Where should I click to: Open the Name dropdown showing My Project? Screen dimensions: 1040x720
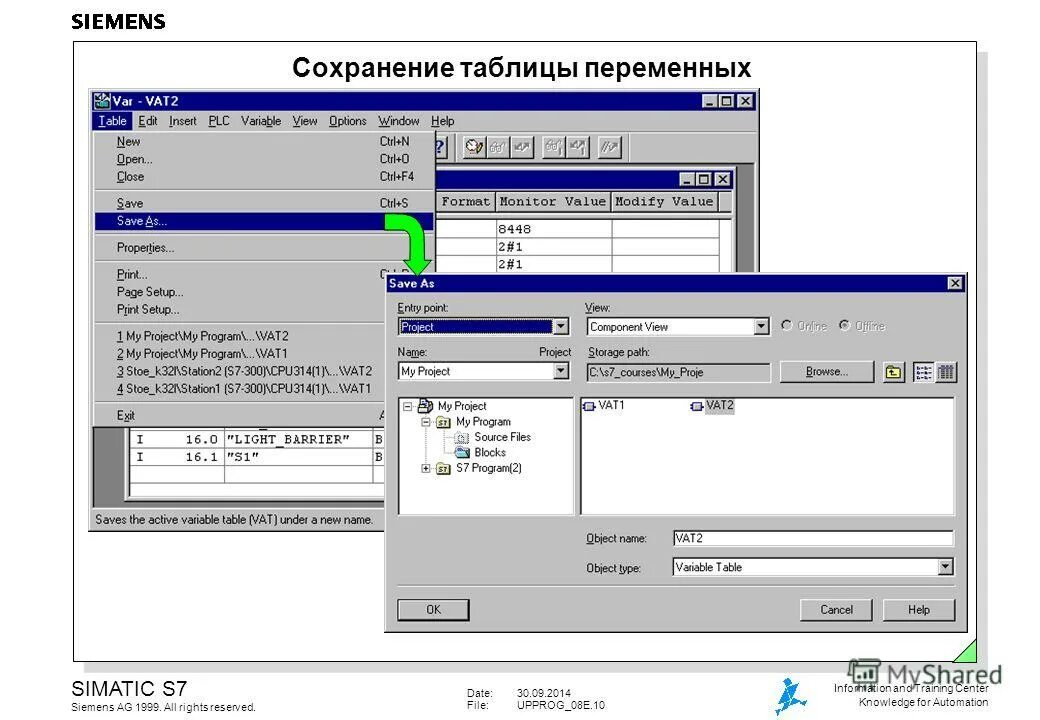[561, 371]
